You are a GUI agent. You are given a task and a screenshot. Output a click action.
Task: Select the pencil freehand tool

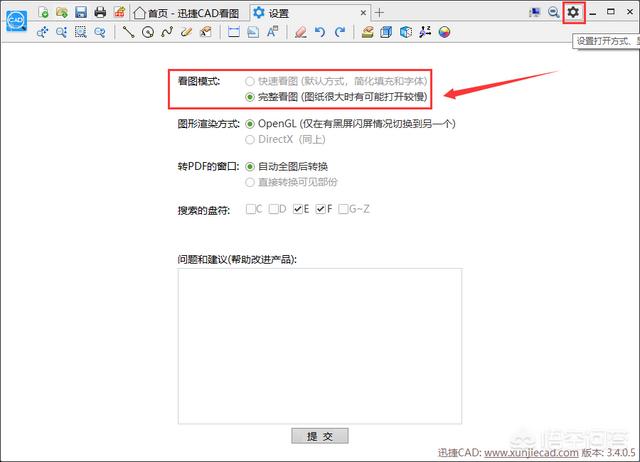click(186, 32)
